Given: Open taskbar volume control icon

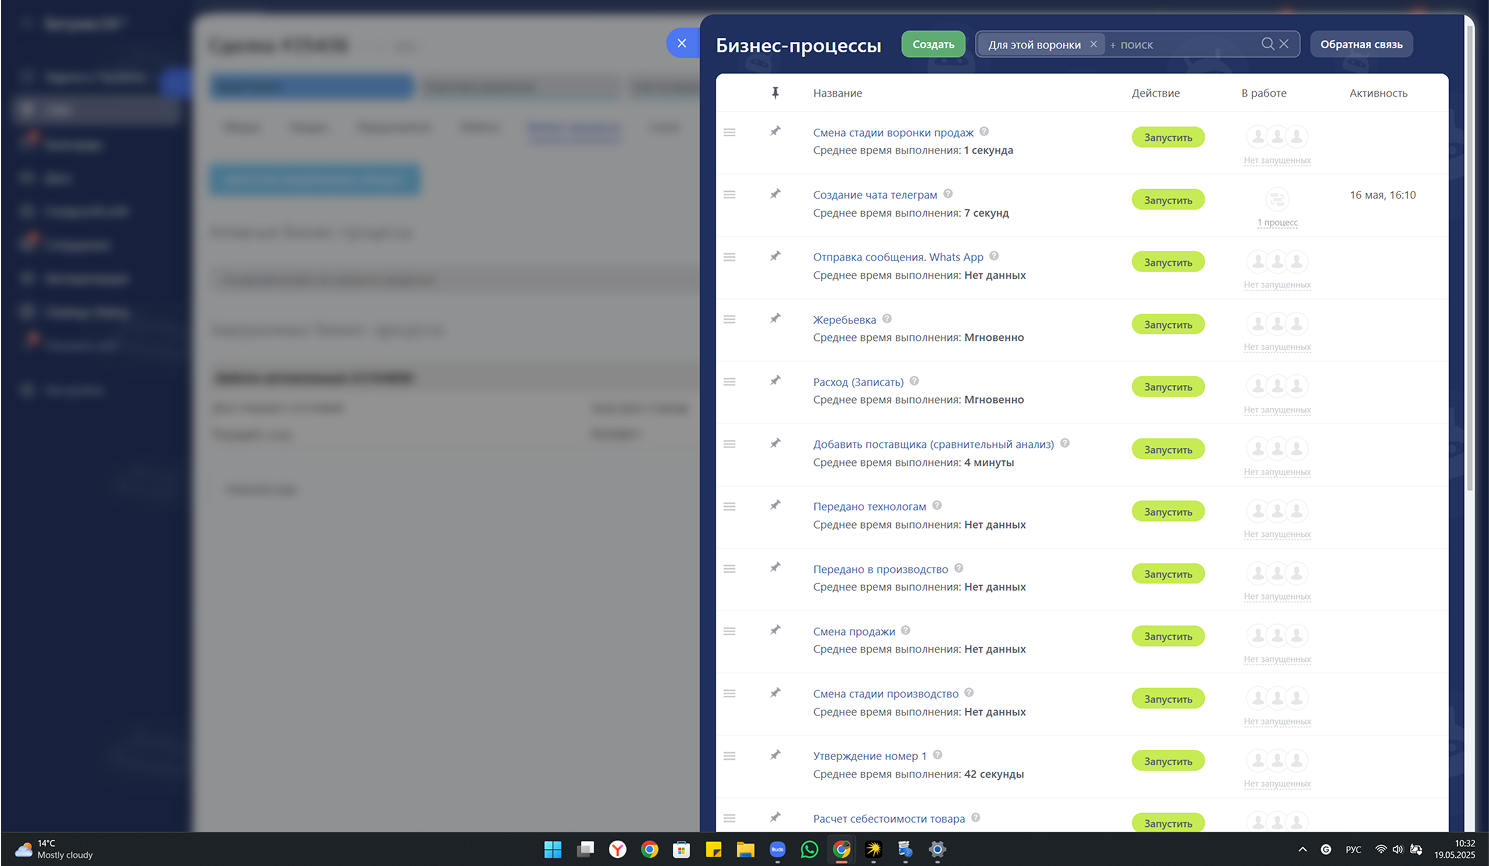Looking at the screenshot, I should 1398,849.
